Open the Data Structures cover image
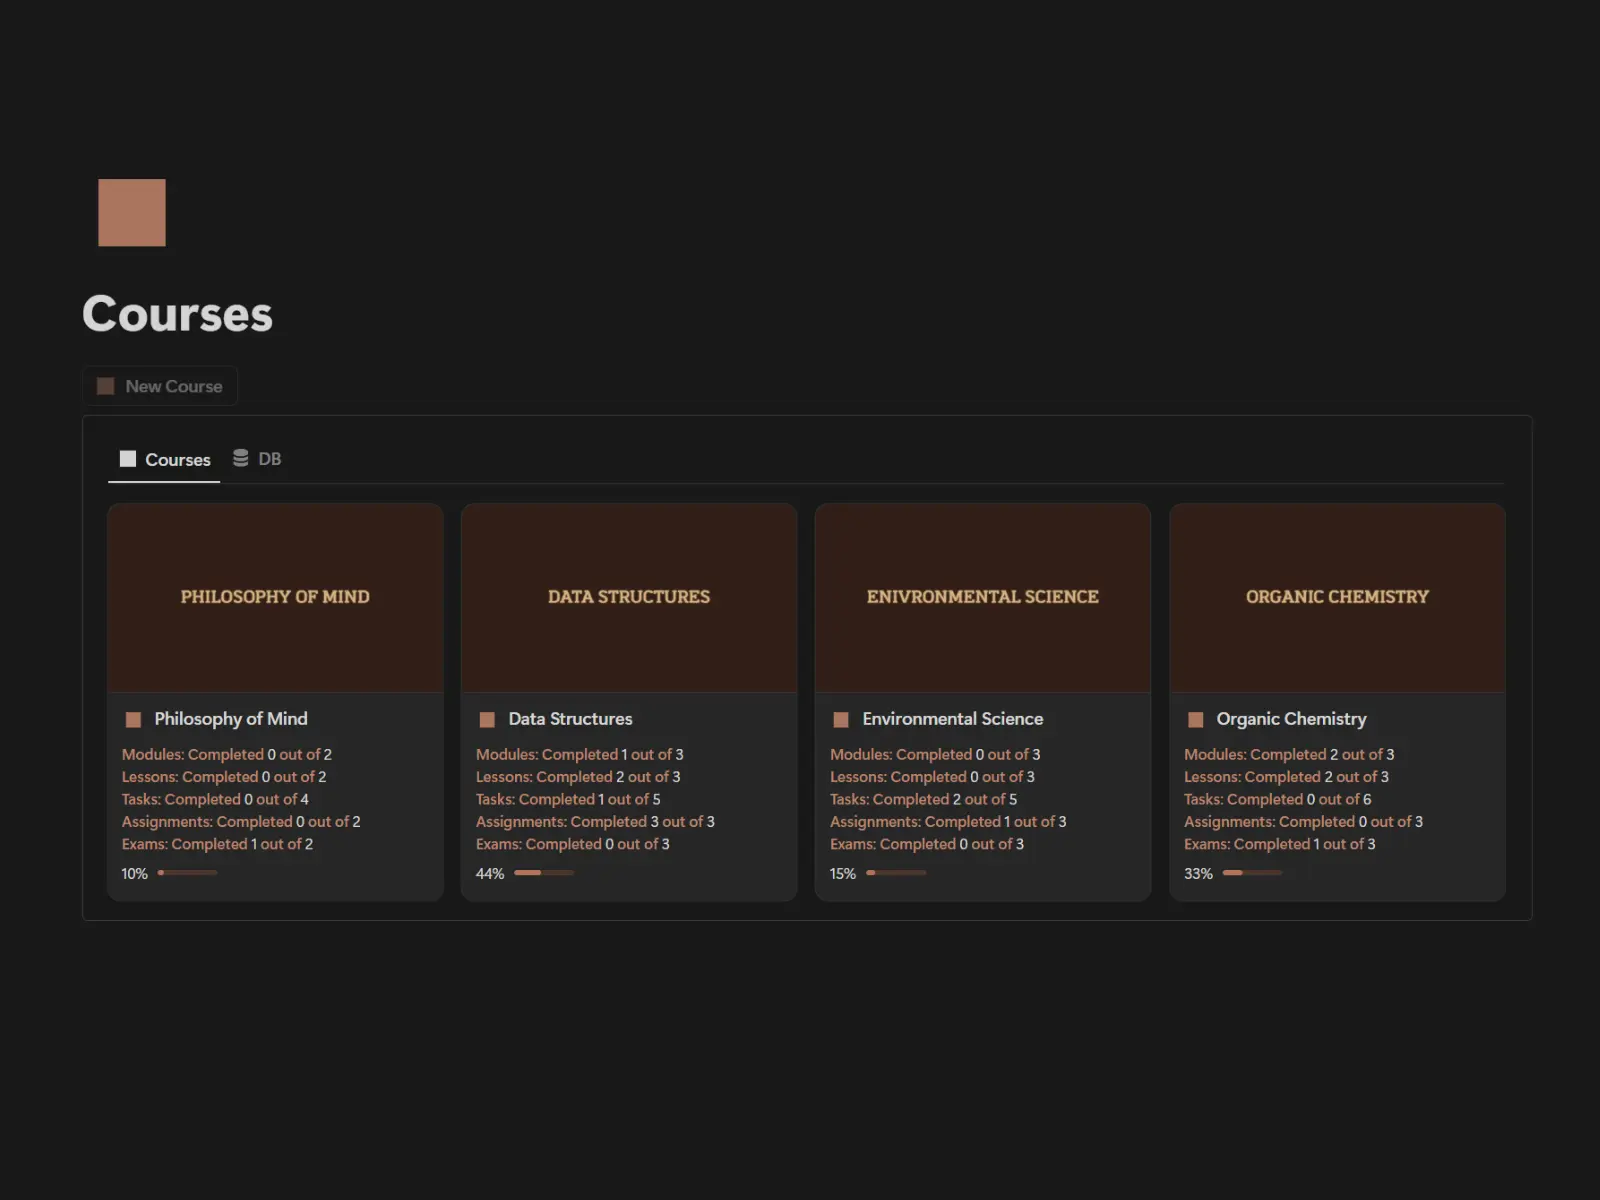The image size is (1600, 1200). point(629,597)
